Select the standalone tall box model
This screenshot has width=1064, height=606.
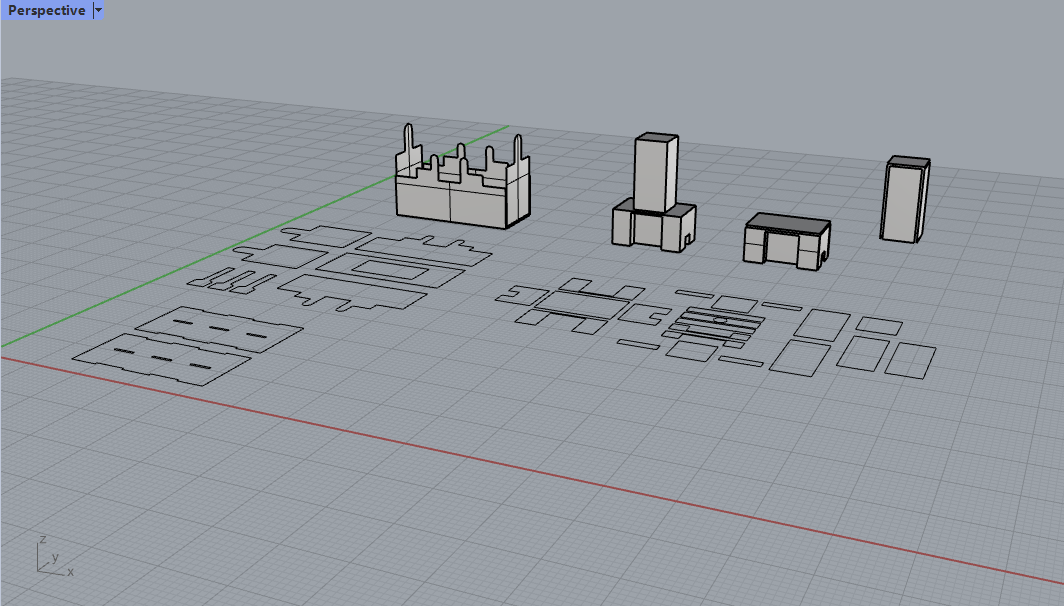905,199
